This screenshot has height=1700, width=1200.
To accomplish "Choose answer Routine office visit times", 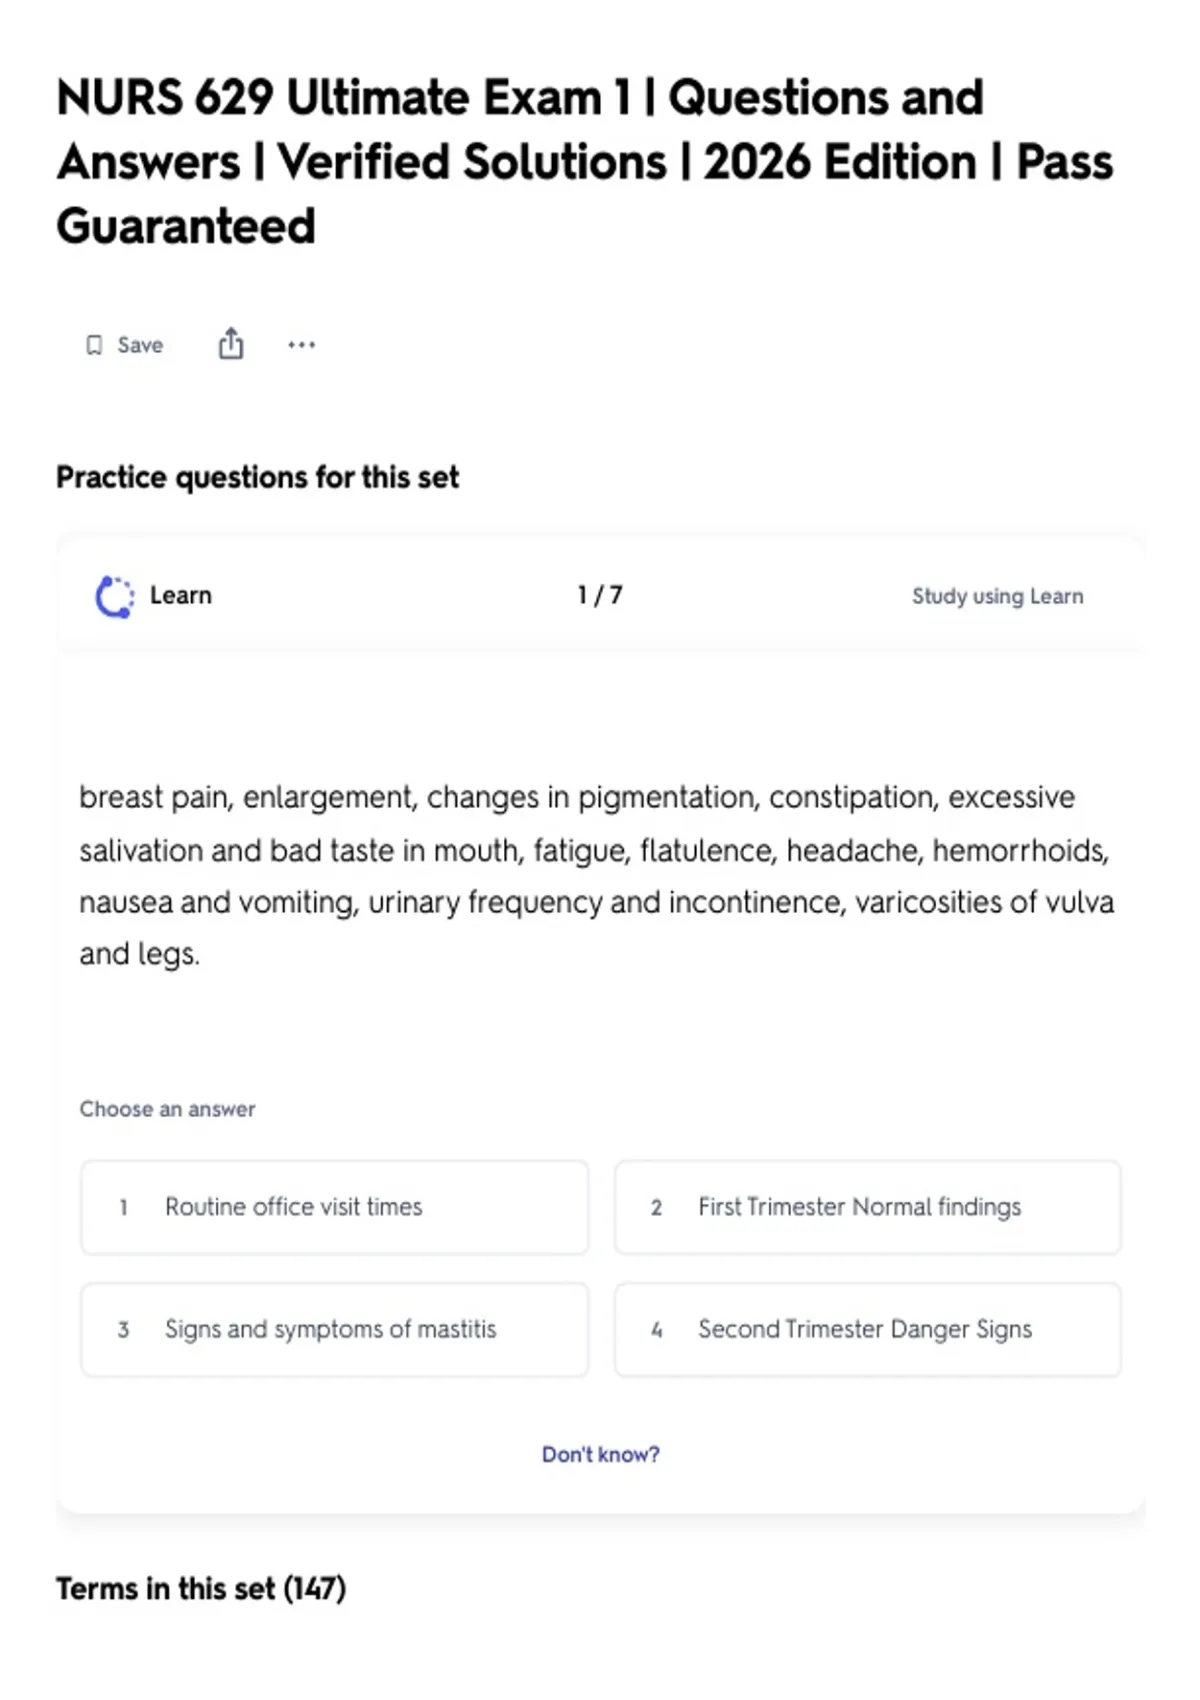I will click(x=335, y=1207).
